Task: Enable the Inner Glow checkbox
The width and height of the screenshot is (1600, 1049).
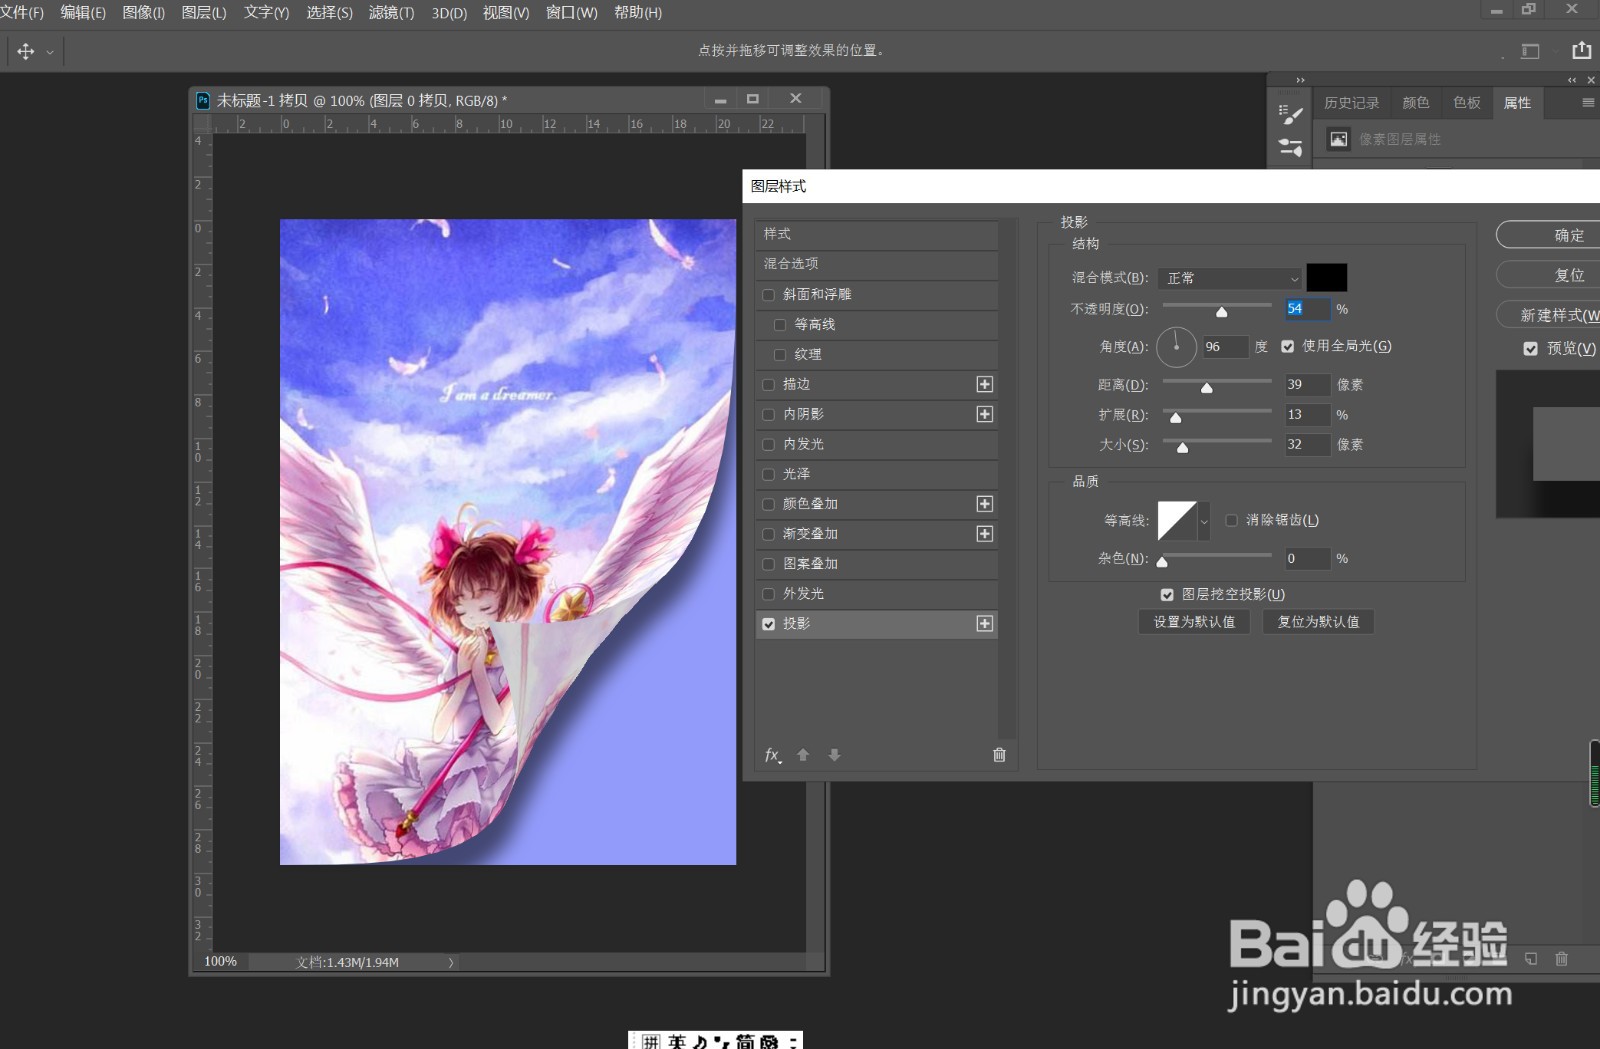Action: point(768,444)
